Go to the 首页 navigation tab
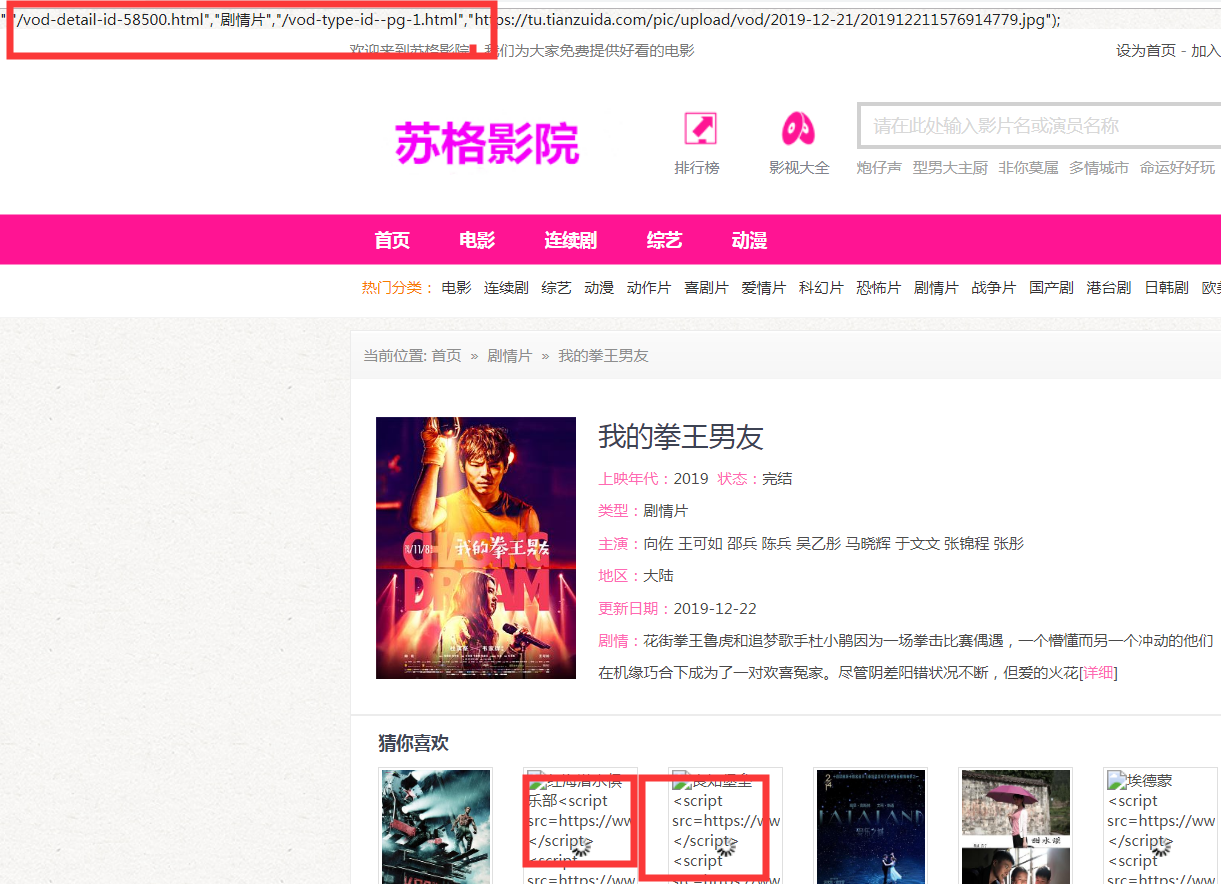 pyautogui.click(x=392, y=240)
